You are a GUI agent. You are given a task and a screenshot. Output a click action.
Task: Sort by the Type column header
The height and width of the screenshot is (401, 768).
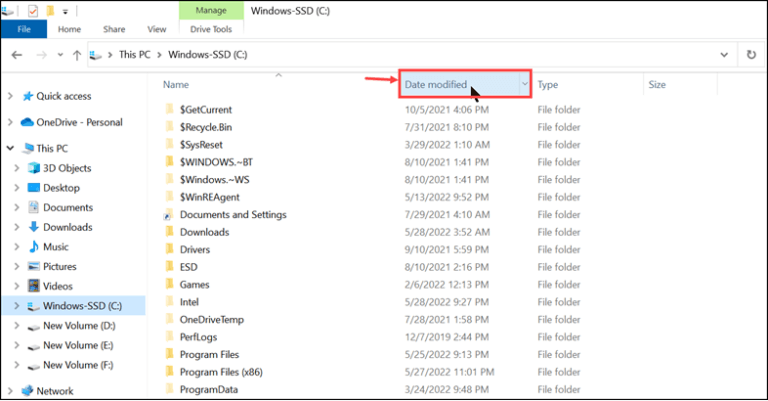click(548, 85)
